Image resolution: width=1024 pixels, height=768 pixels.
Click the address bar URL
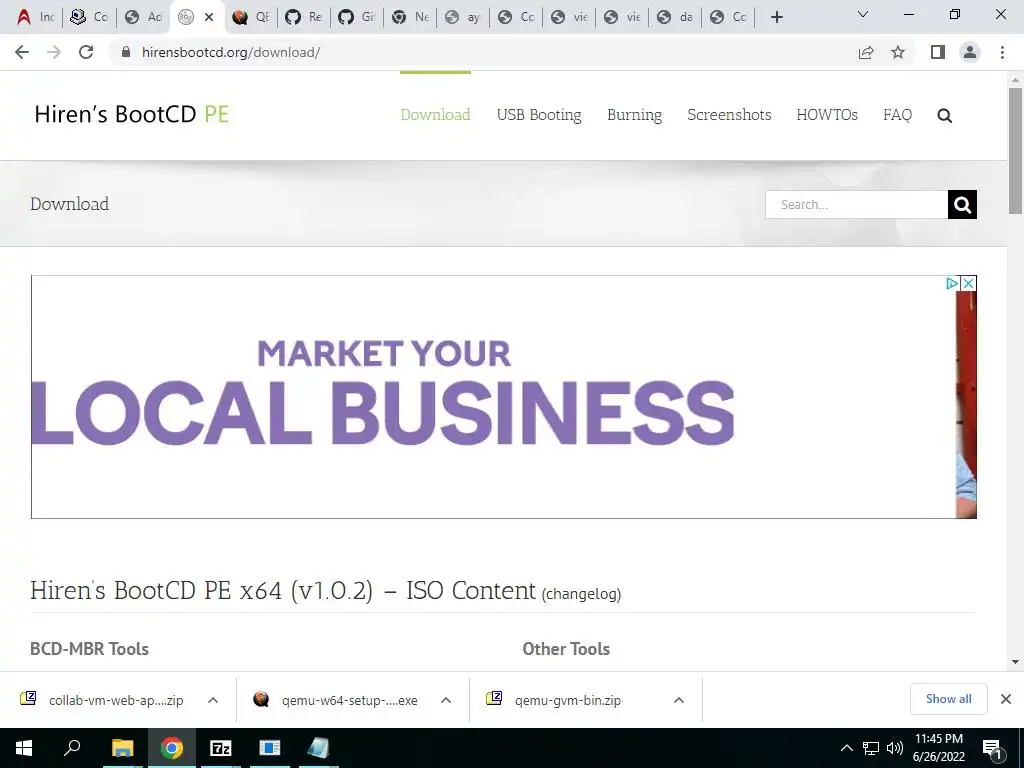pyautogui.click(x=231, y=52)
